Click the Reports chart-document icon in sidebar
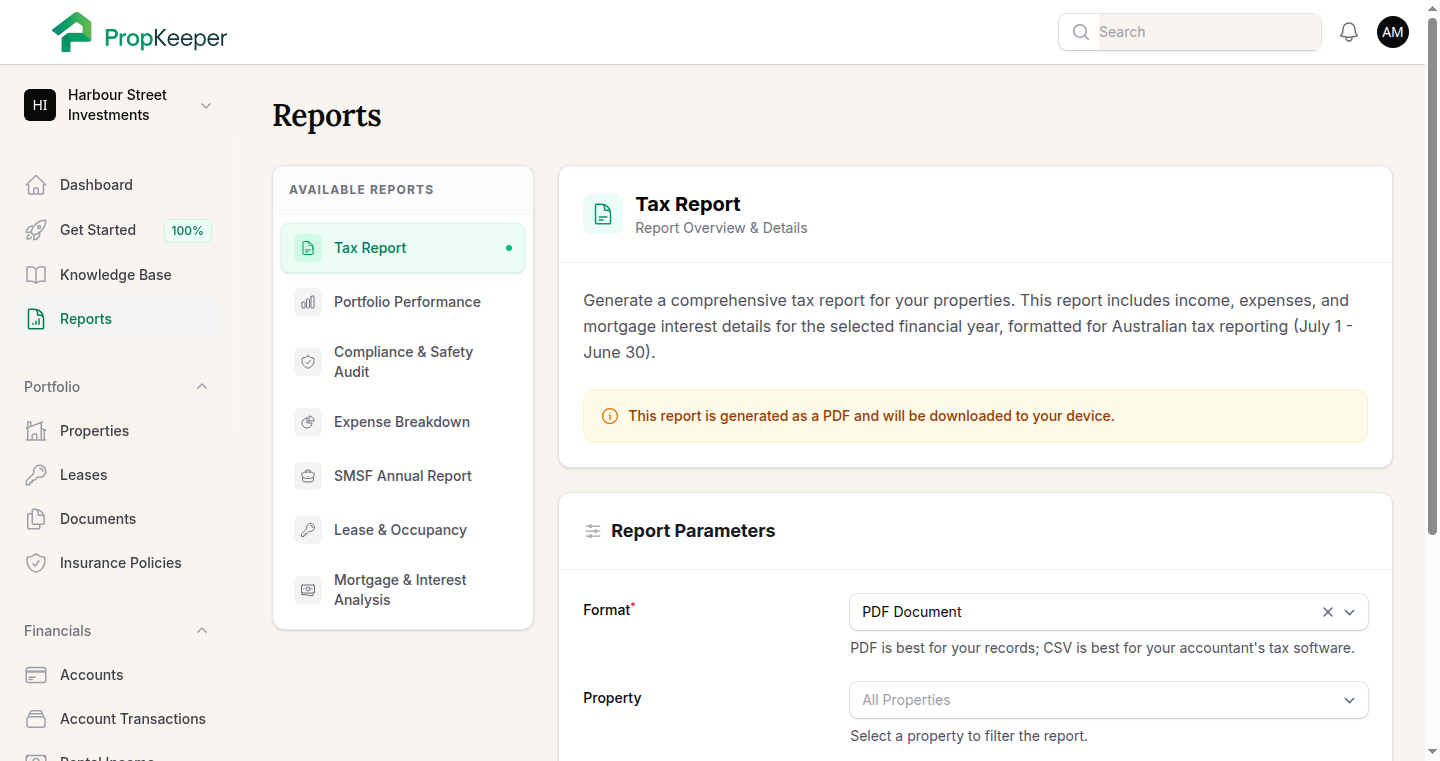Screen dimensions: 1440x761 point(36,319)
